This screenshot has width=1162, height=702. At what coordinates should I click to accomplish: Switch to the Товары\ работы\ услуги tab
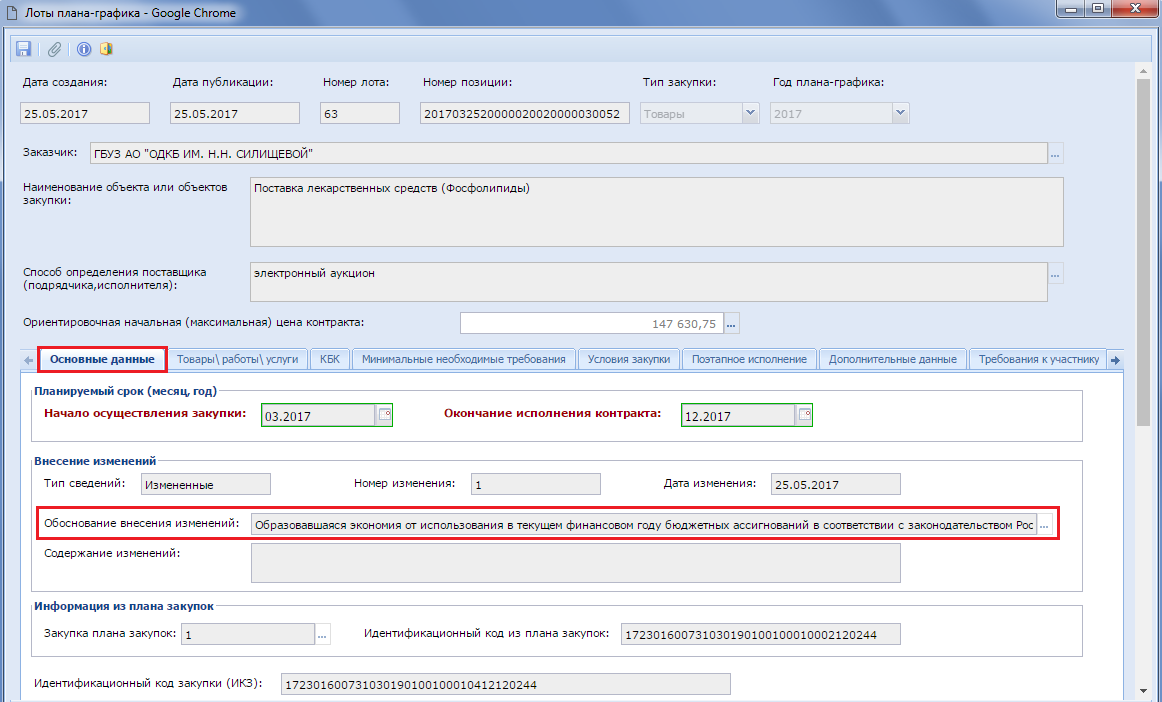pyautogui.click(x=237, y=359)
